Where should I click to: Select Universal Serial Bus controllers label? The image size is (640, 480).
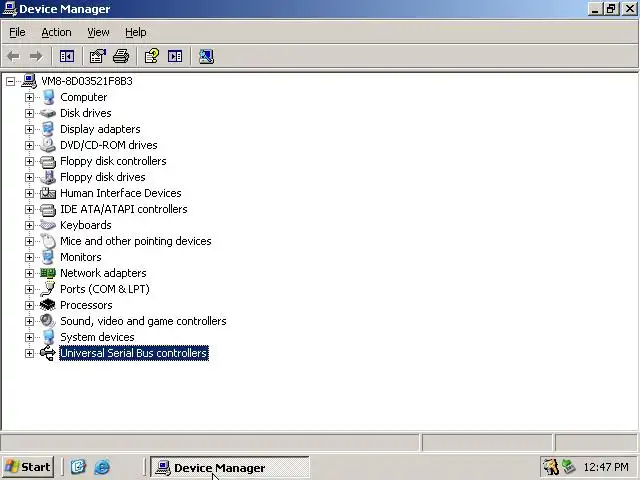click(134, 353)
